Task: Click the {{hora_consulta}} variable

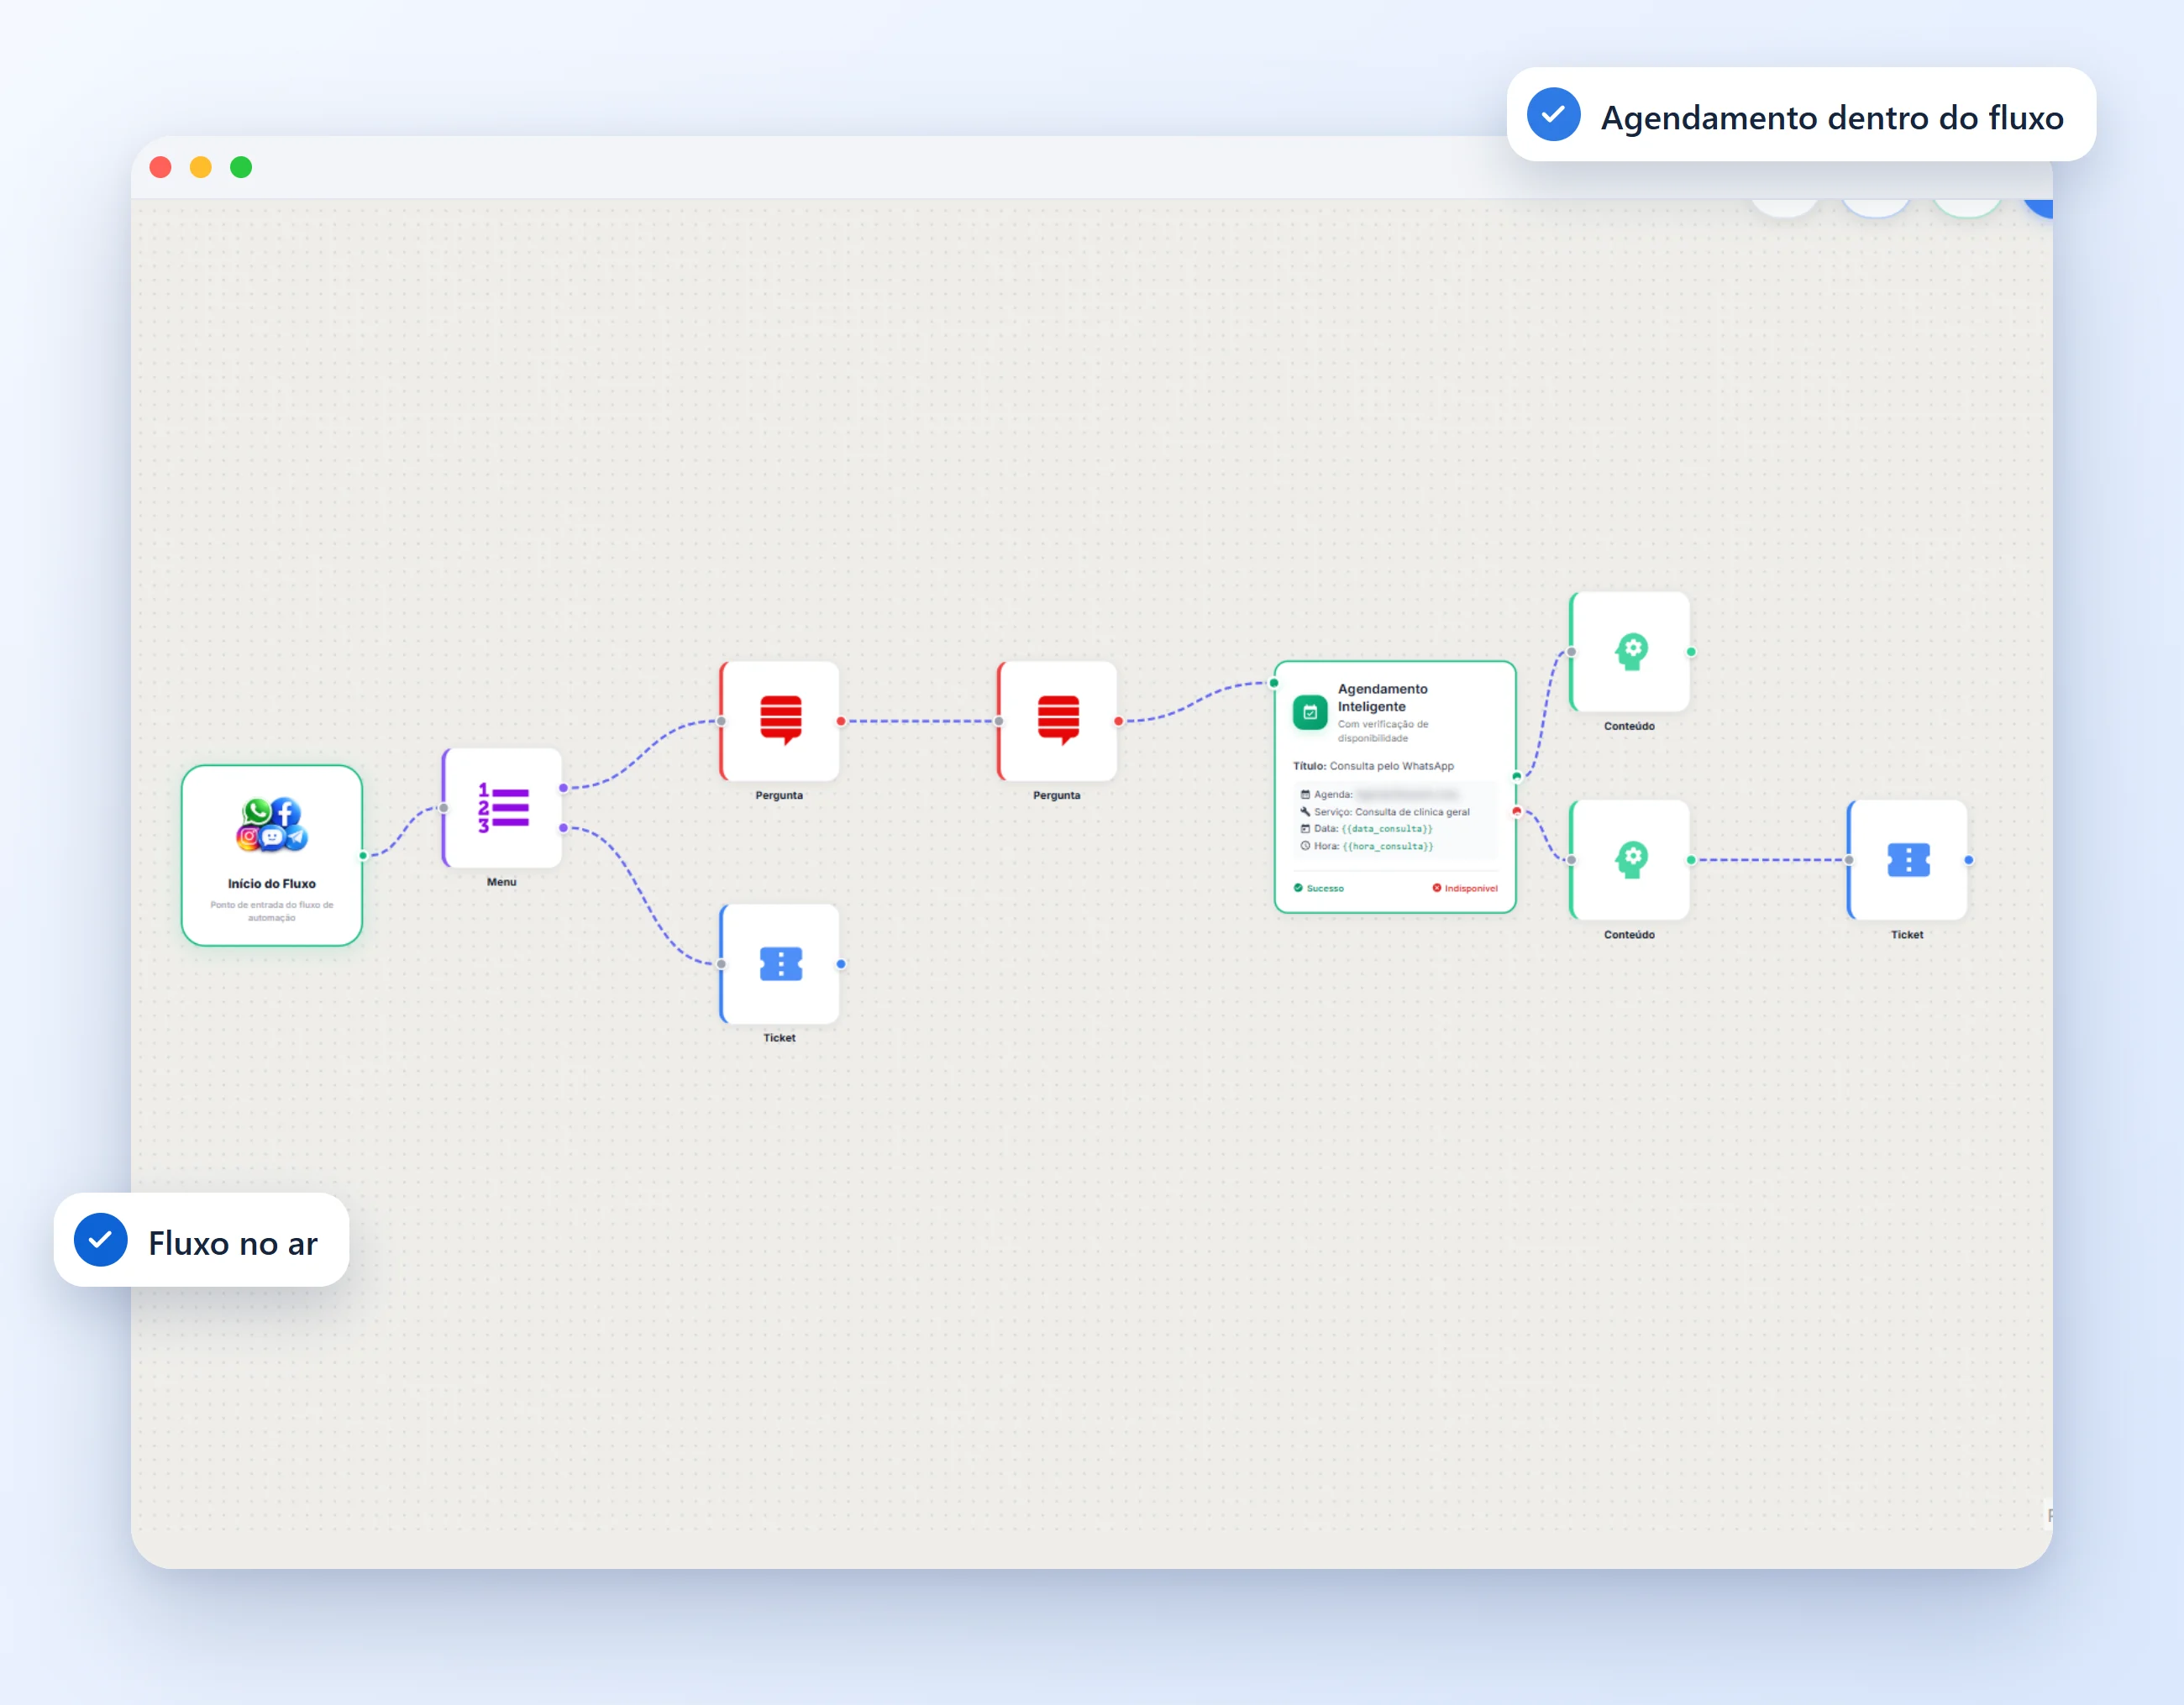Action: [1388, 846]
